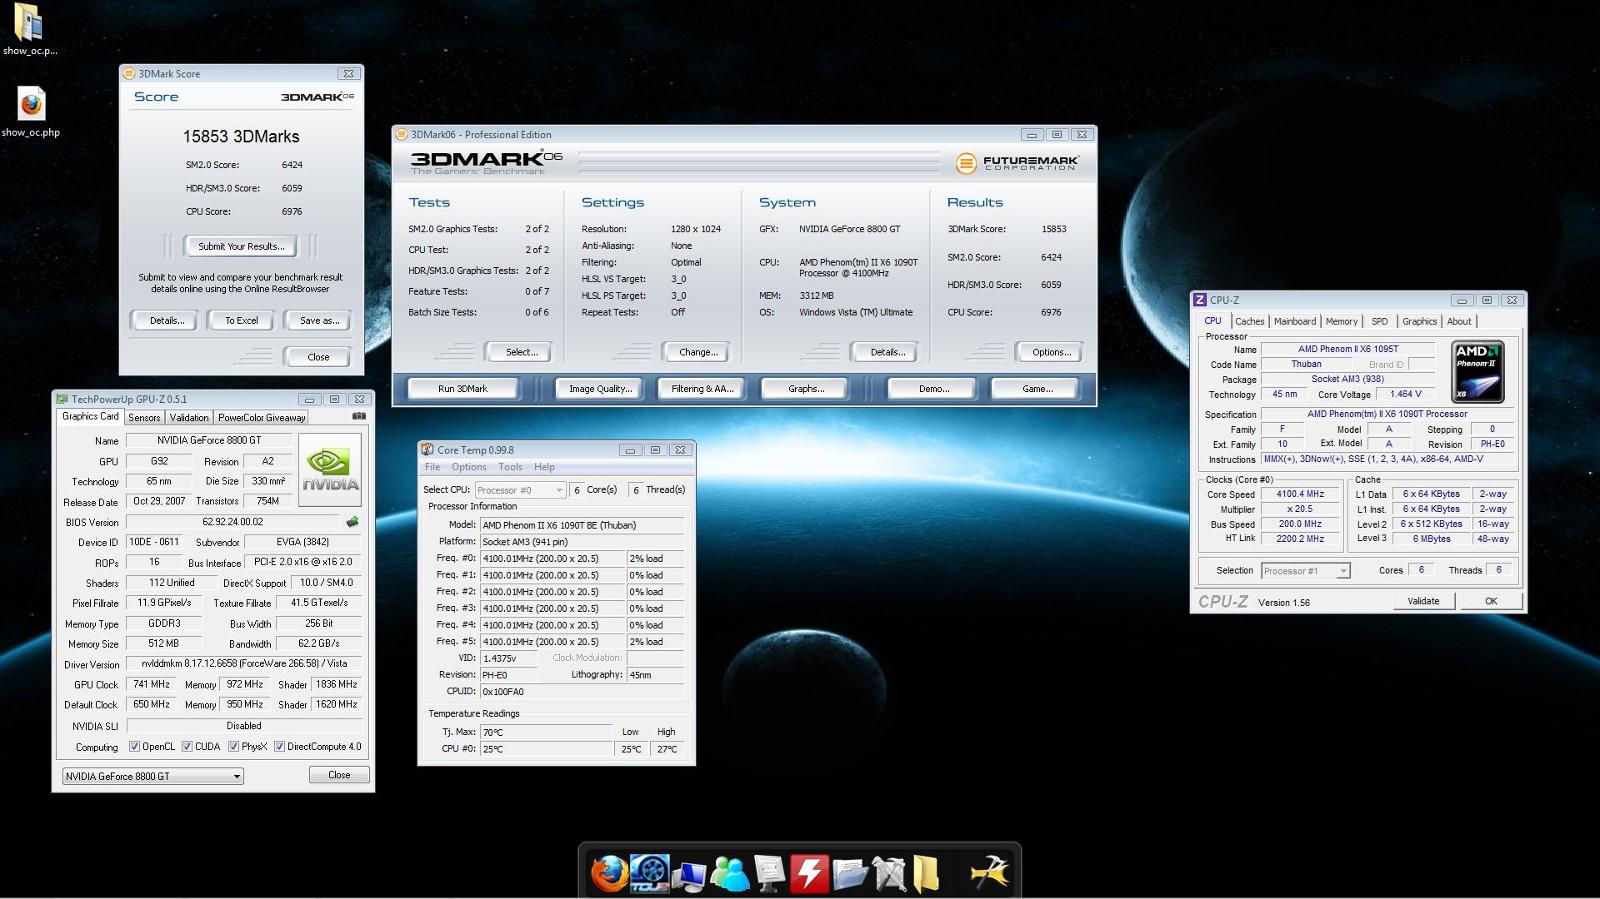Click the Filtering & AA... button

(702, 389)
